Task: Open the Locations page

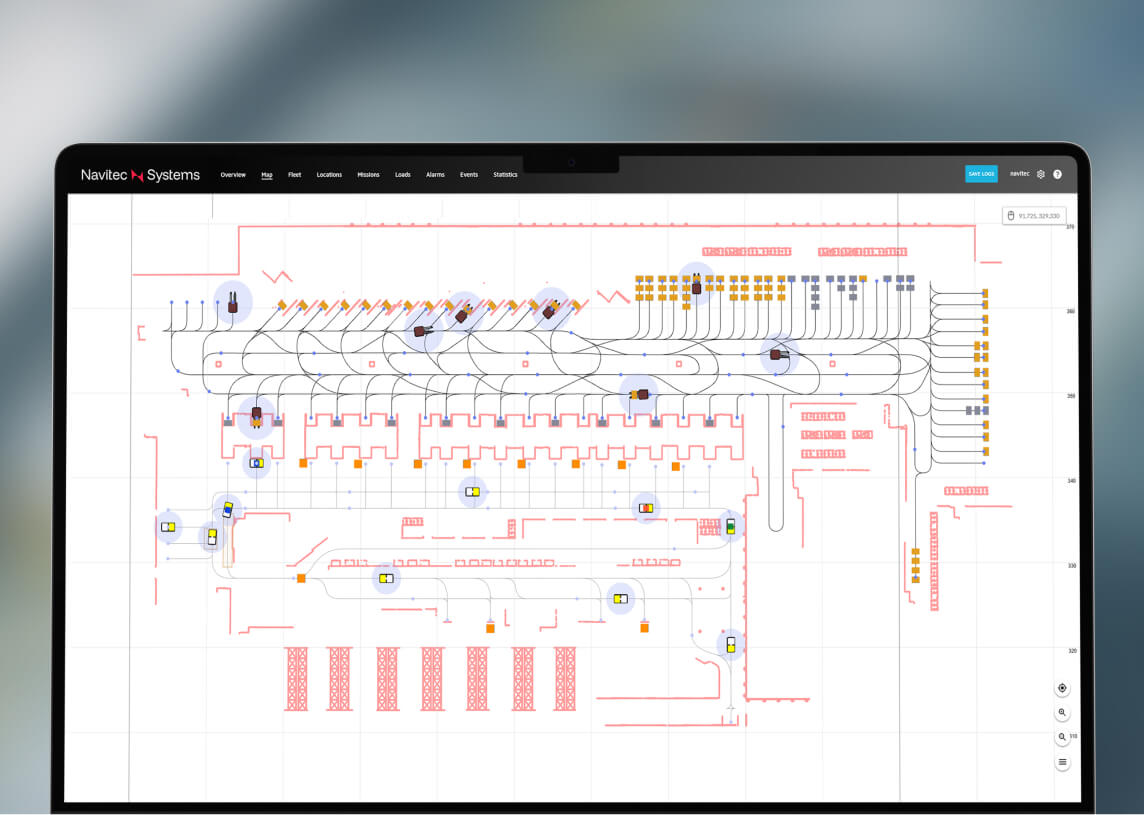Action: [x=329, y=175]
